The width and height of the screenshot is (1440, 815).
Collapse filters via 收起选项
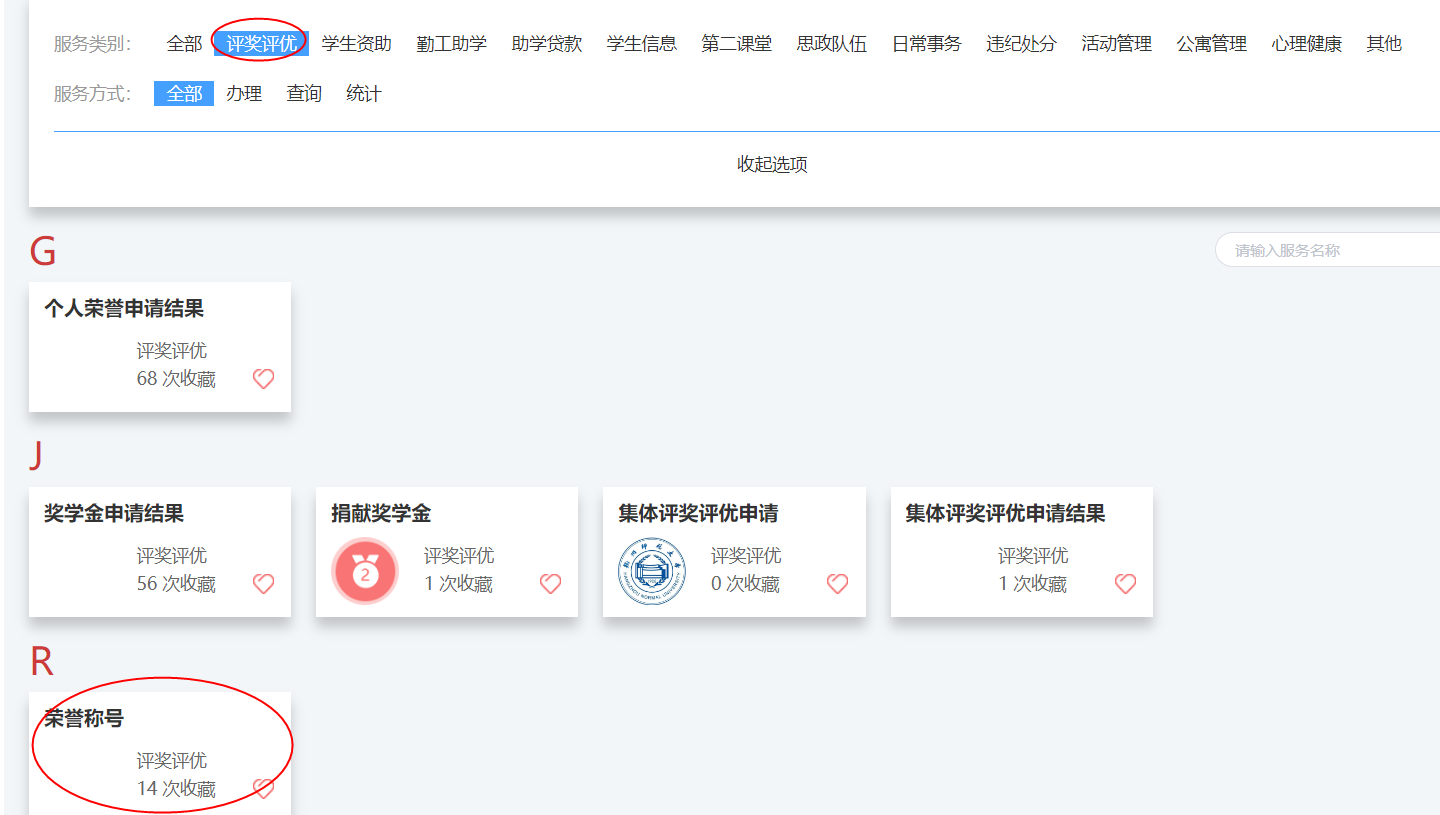click(772, 165)
